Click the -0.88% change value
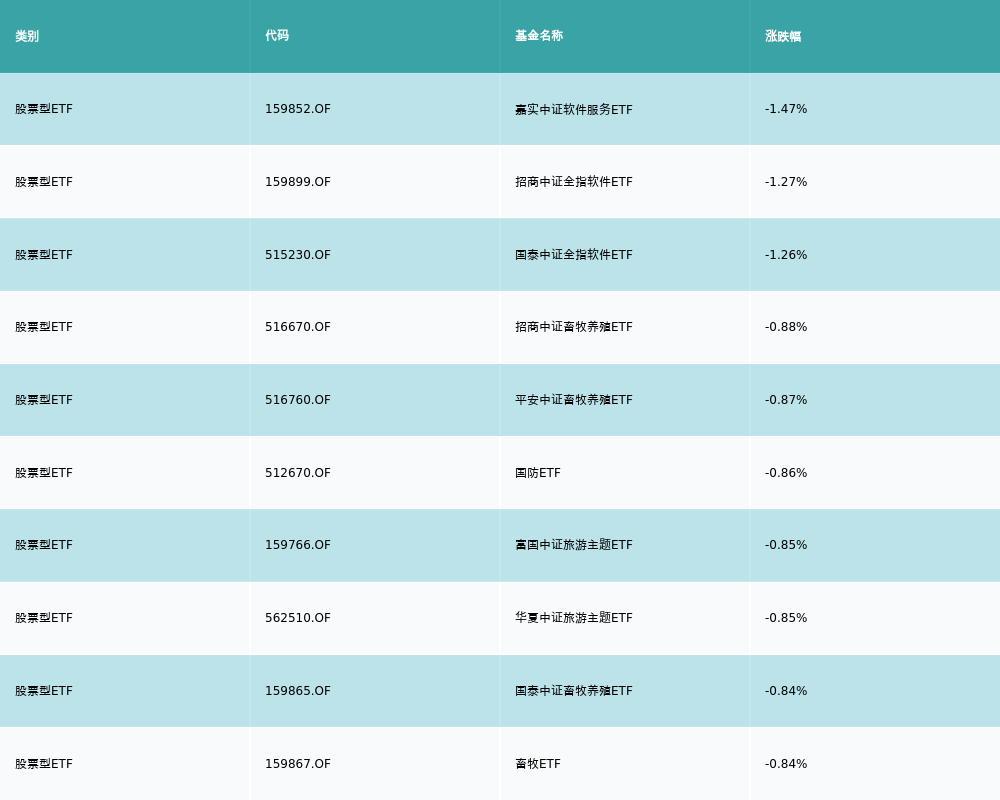 coord(786,327)
